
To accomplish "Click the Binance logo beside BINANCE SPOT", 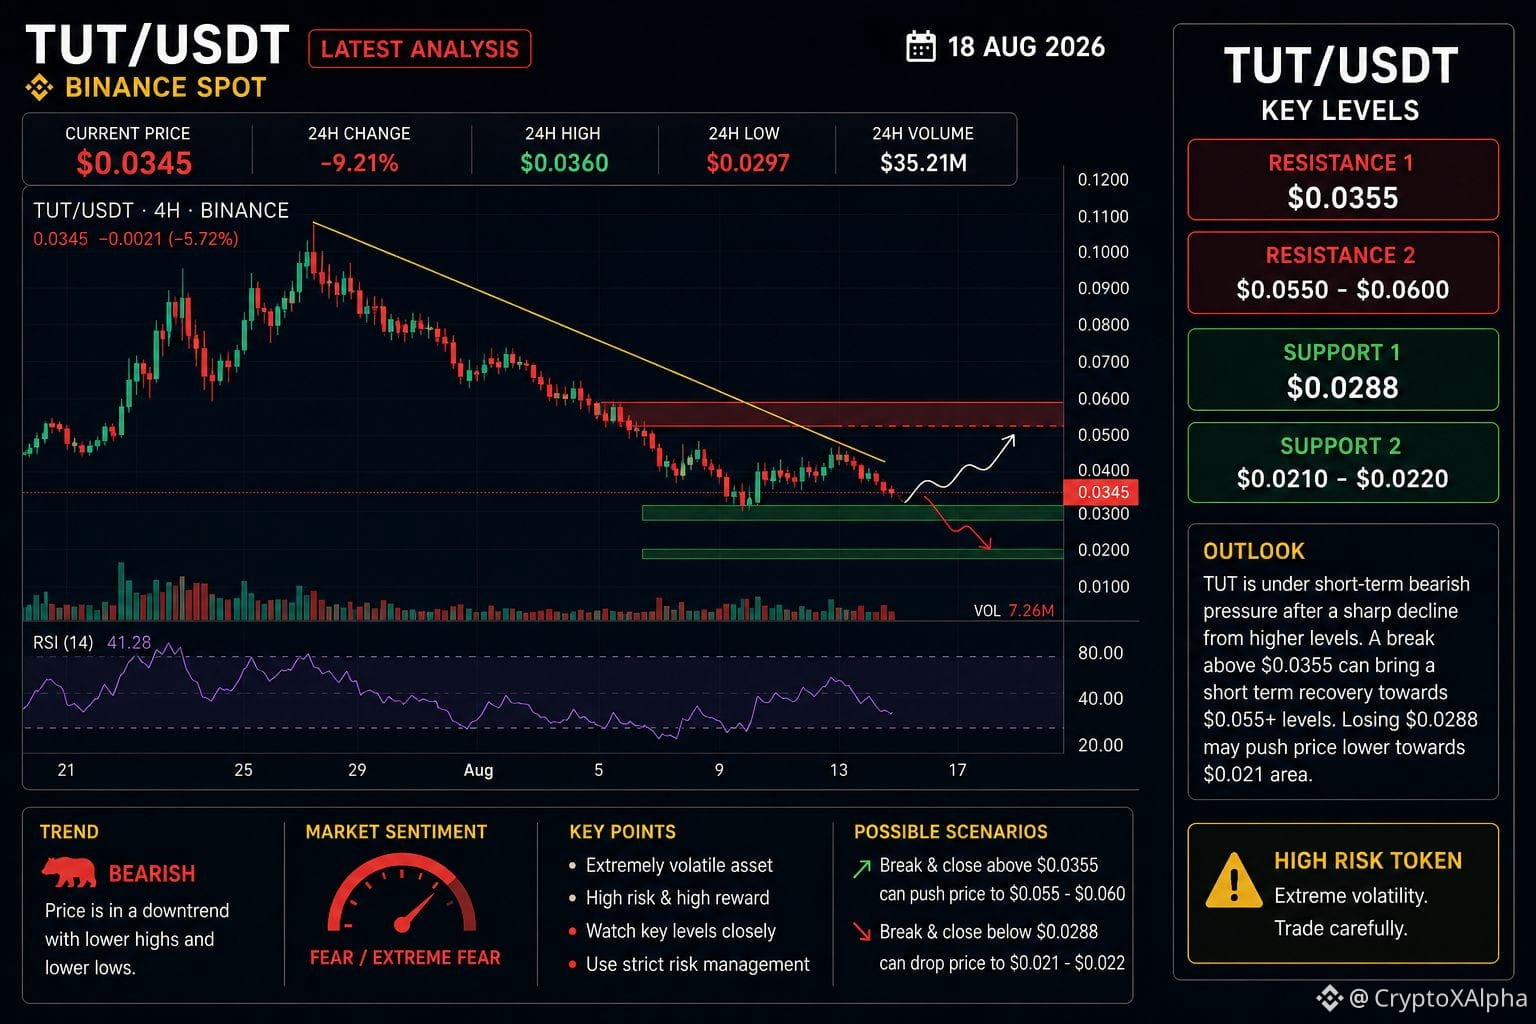I will (39, 88).
